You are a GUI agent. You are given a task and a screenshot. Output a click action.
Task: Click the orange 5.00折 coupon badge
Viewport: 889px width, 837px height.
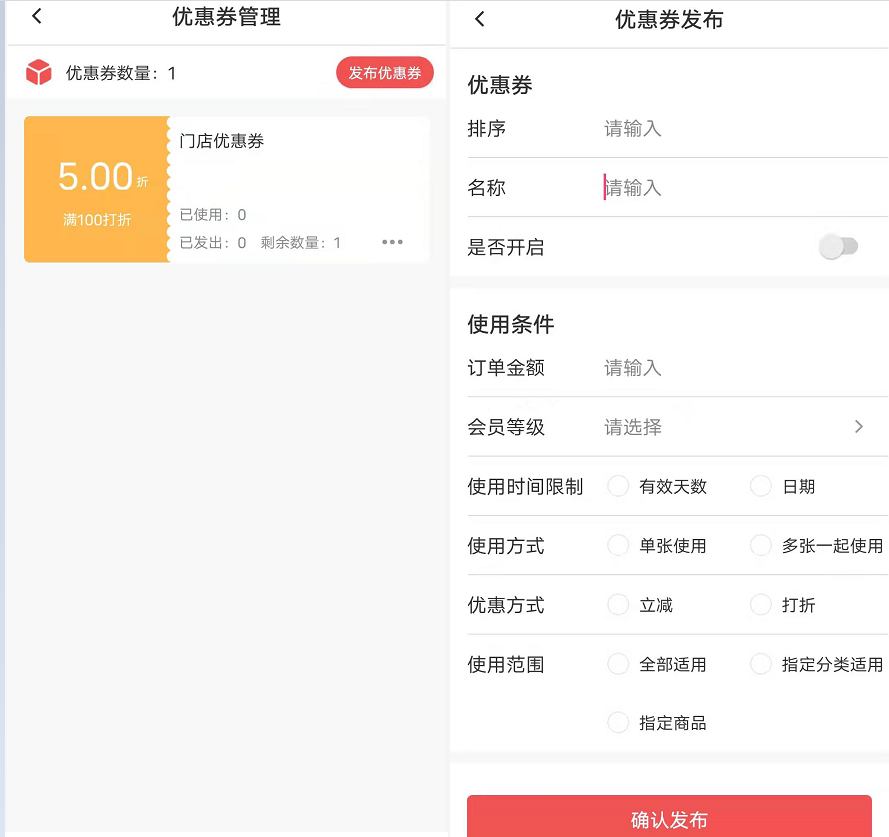click(96, 189)
